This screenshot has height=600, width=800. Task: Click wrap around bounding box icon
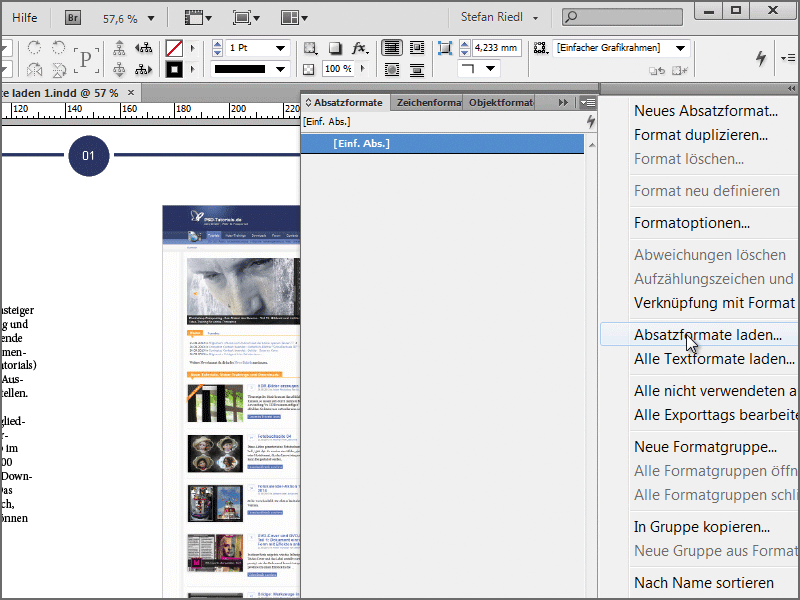click(x=417, y=48)
